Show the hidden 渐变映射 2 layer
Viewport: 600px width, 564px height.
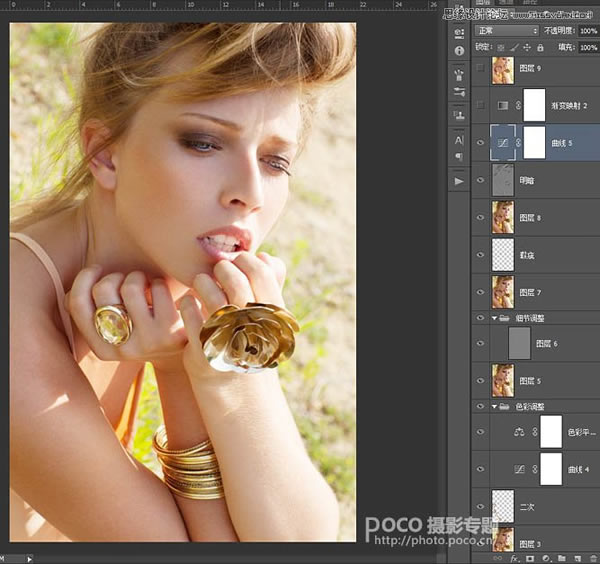(480, 105)
